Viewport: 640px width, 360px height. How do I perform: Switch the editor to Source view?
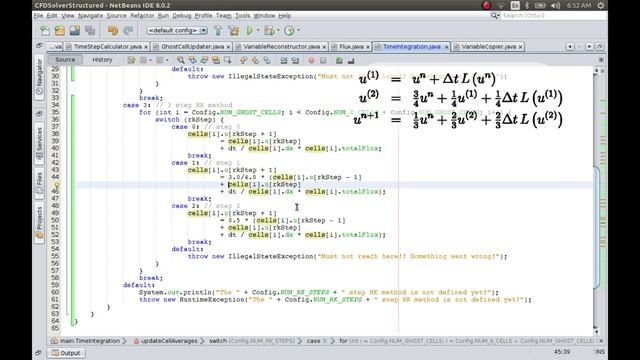coord(65,60)
